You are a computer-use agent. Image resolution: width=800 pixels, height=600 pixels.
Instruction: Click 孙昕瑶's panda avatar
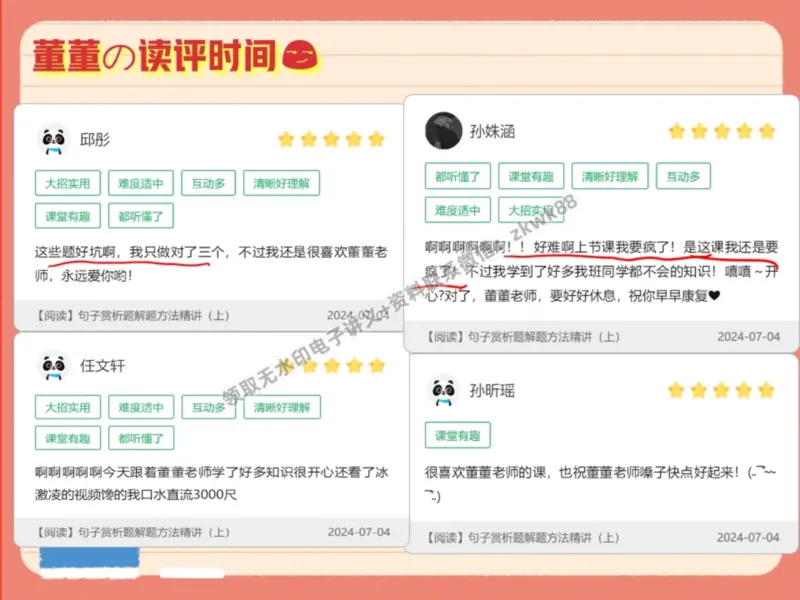[x=443, y=390]
